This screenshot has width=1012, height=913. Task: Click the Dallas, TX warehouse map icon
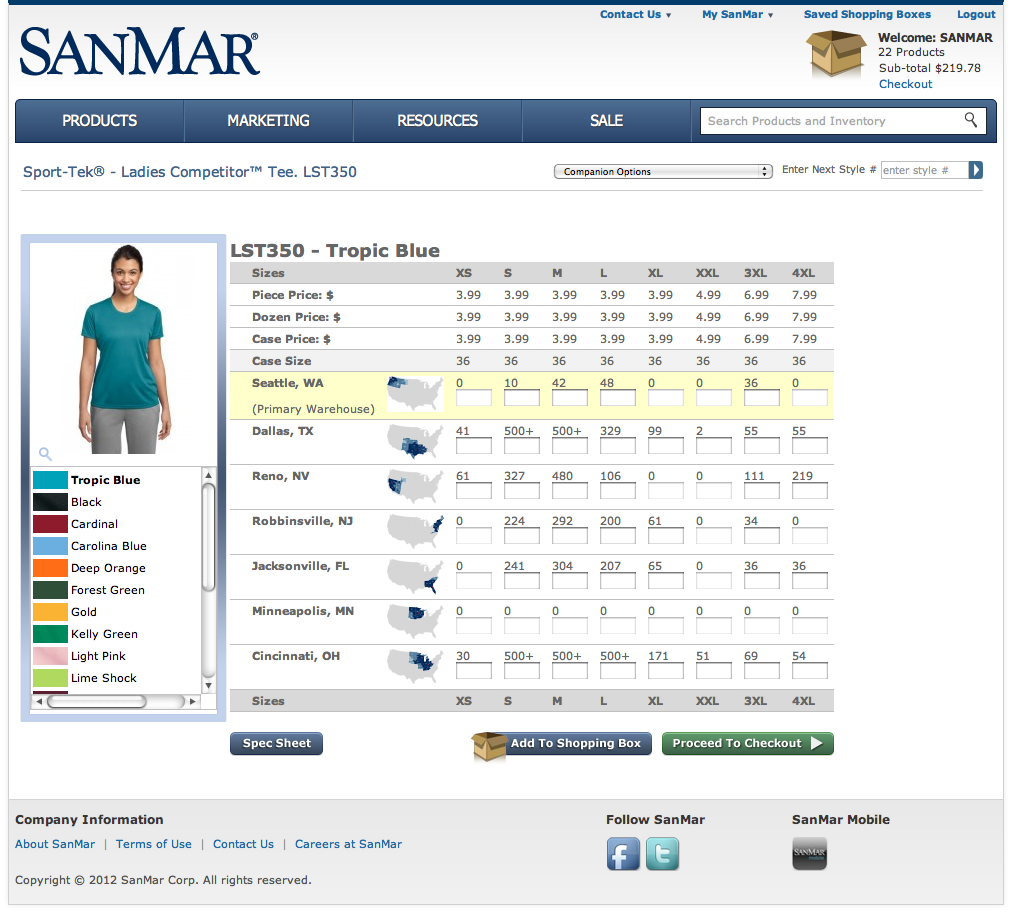(415, 441)
